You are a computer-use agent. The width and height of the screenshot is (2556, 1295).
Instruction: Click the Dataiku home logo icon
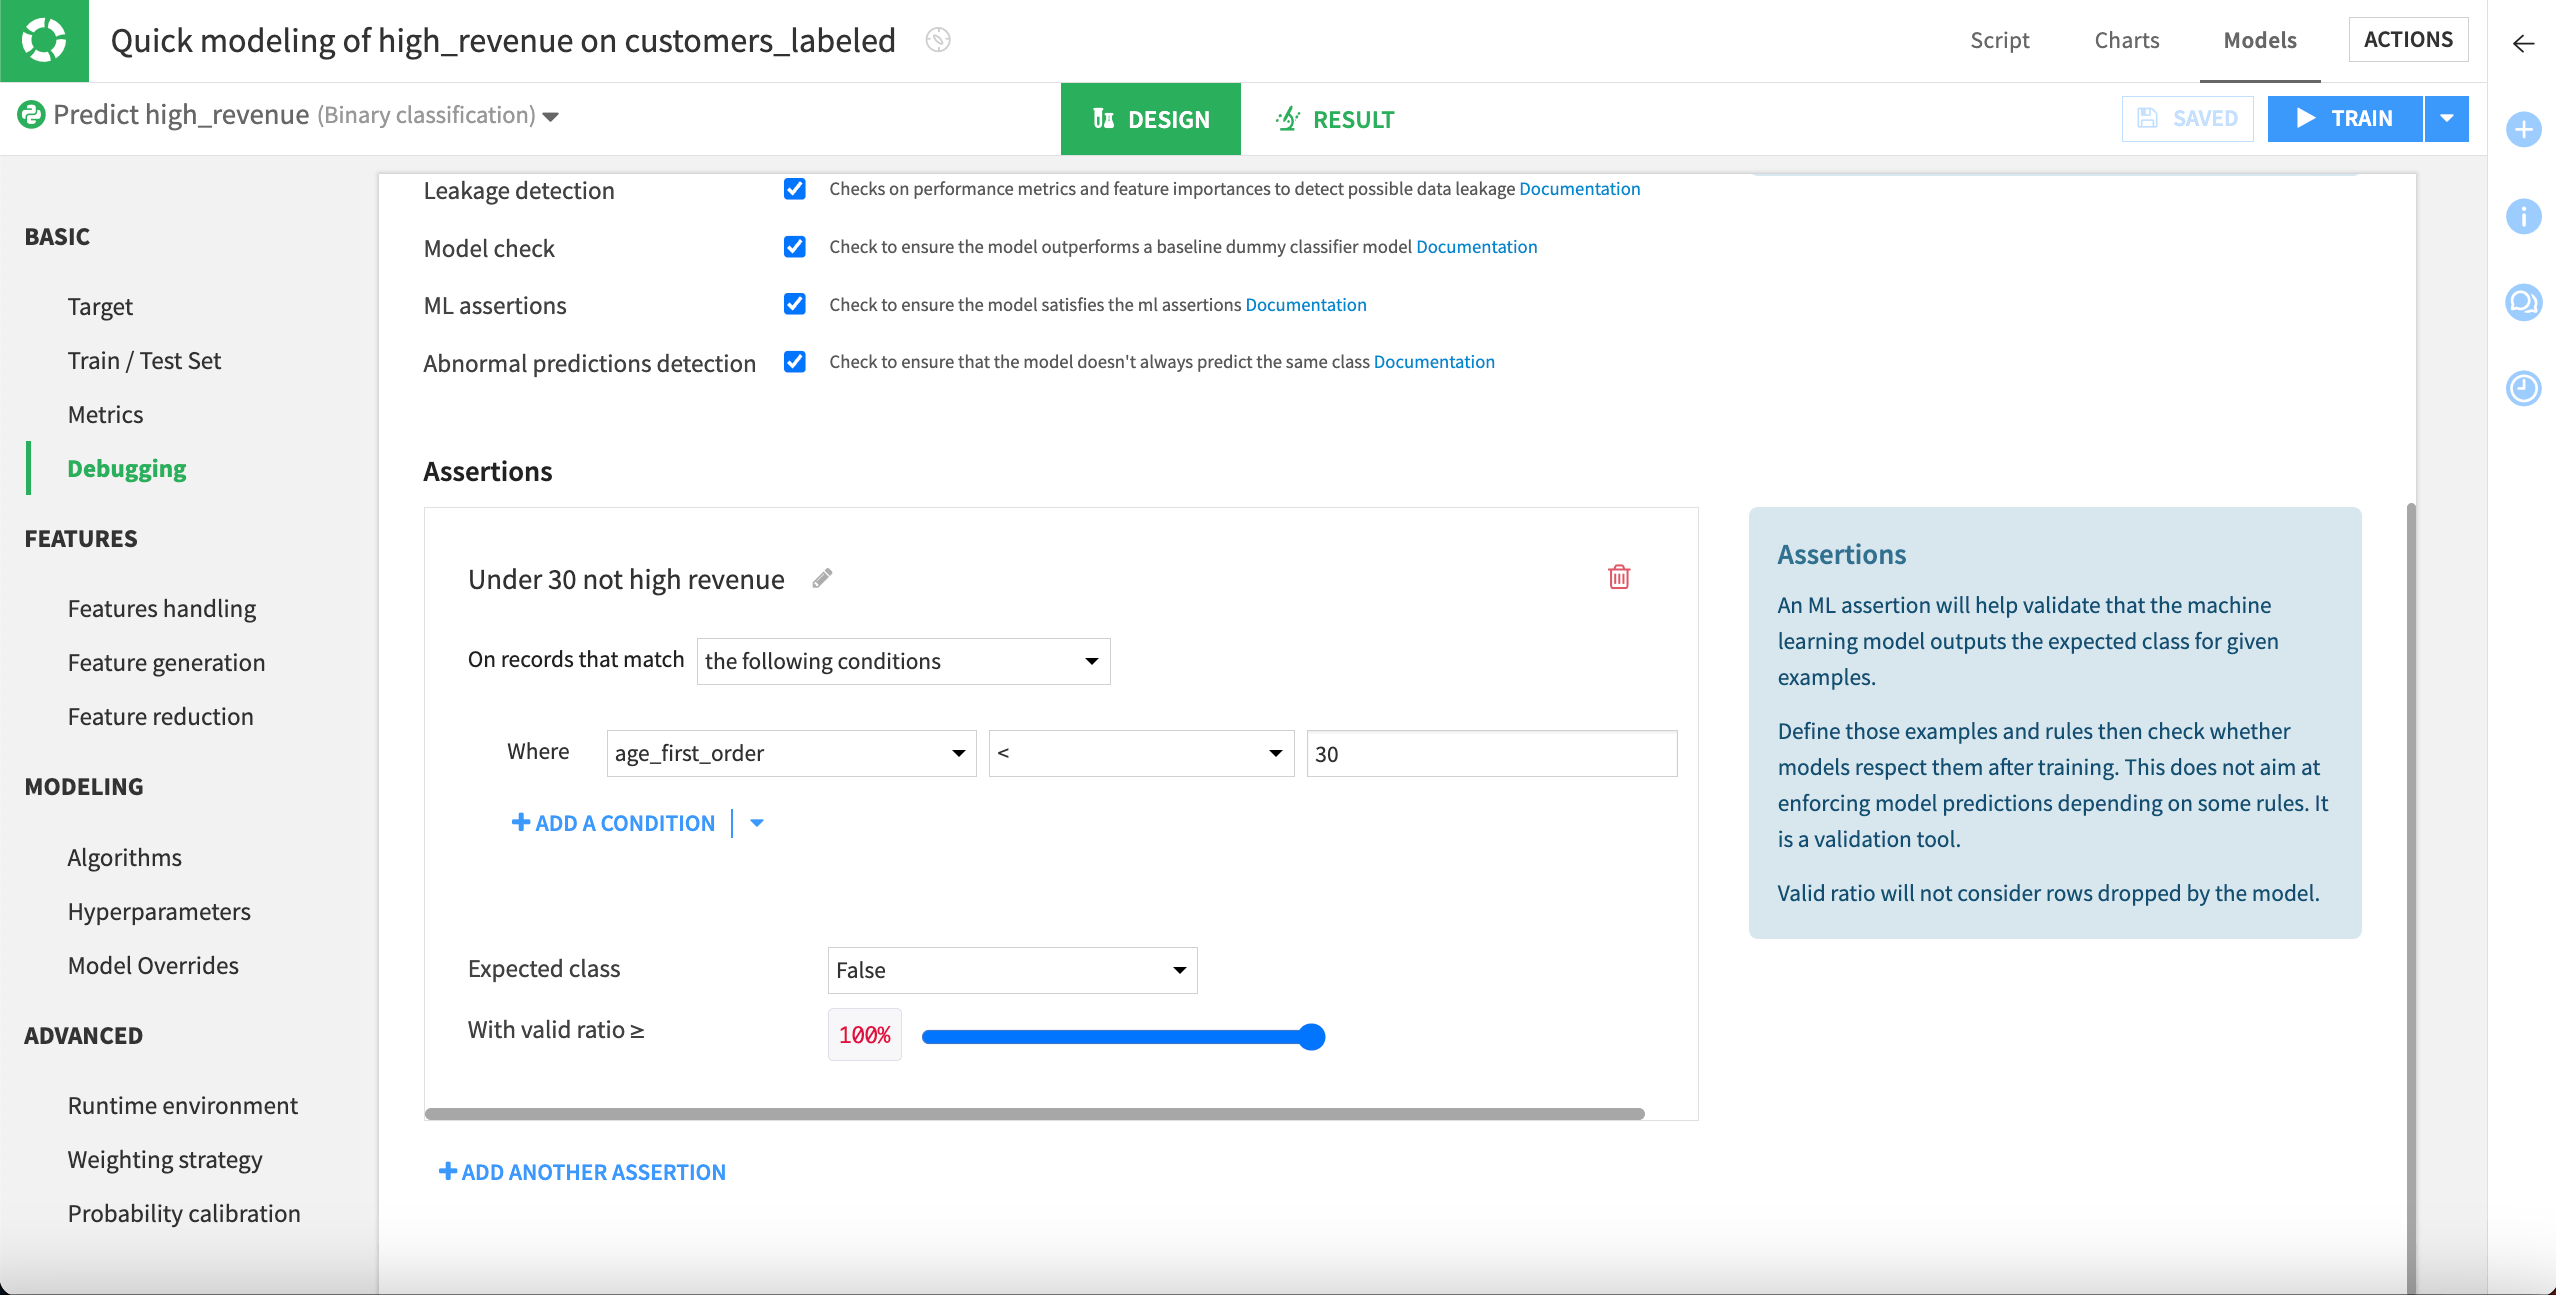pyautogui.click(x=44, y=40)
